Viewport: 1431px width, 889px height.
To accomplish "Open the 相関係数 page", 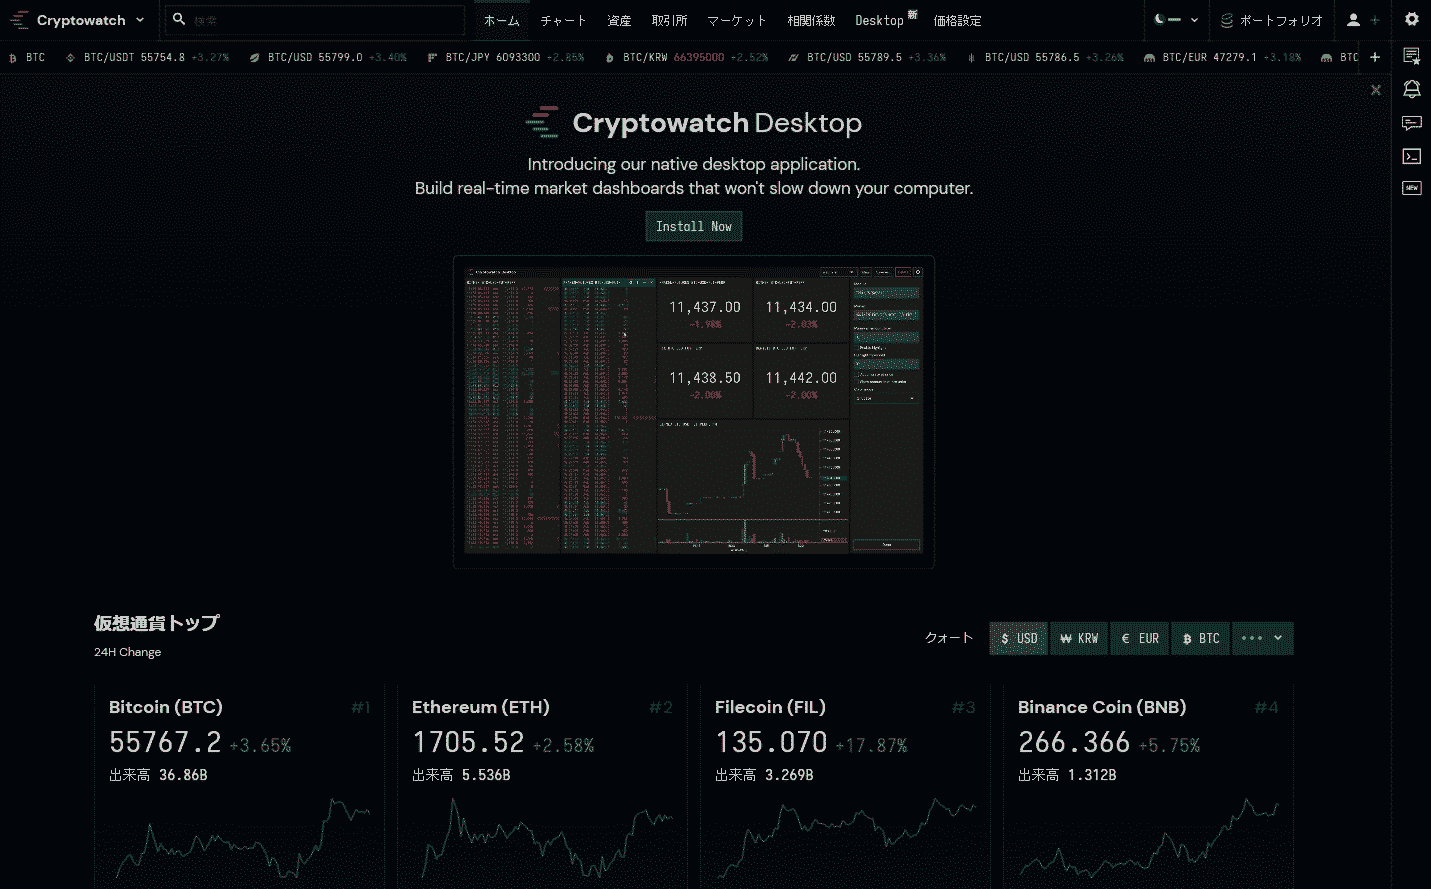I will click(811, 20).
